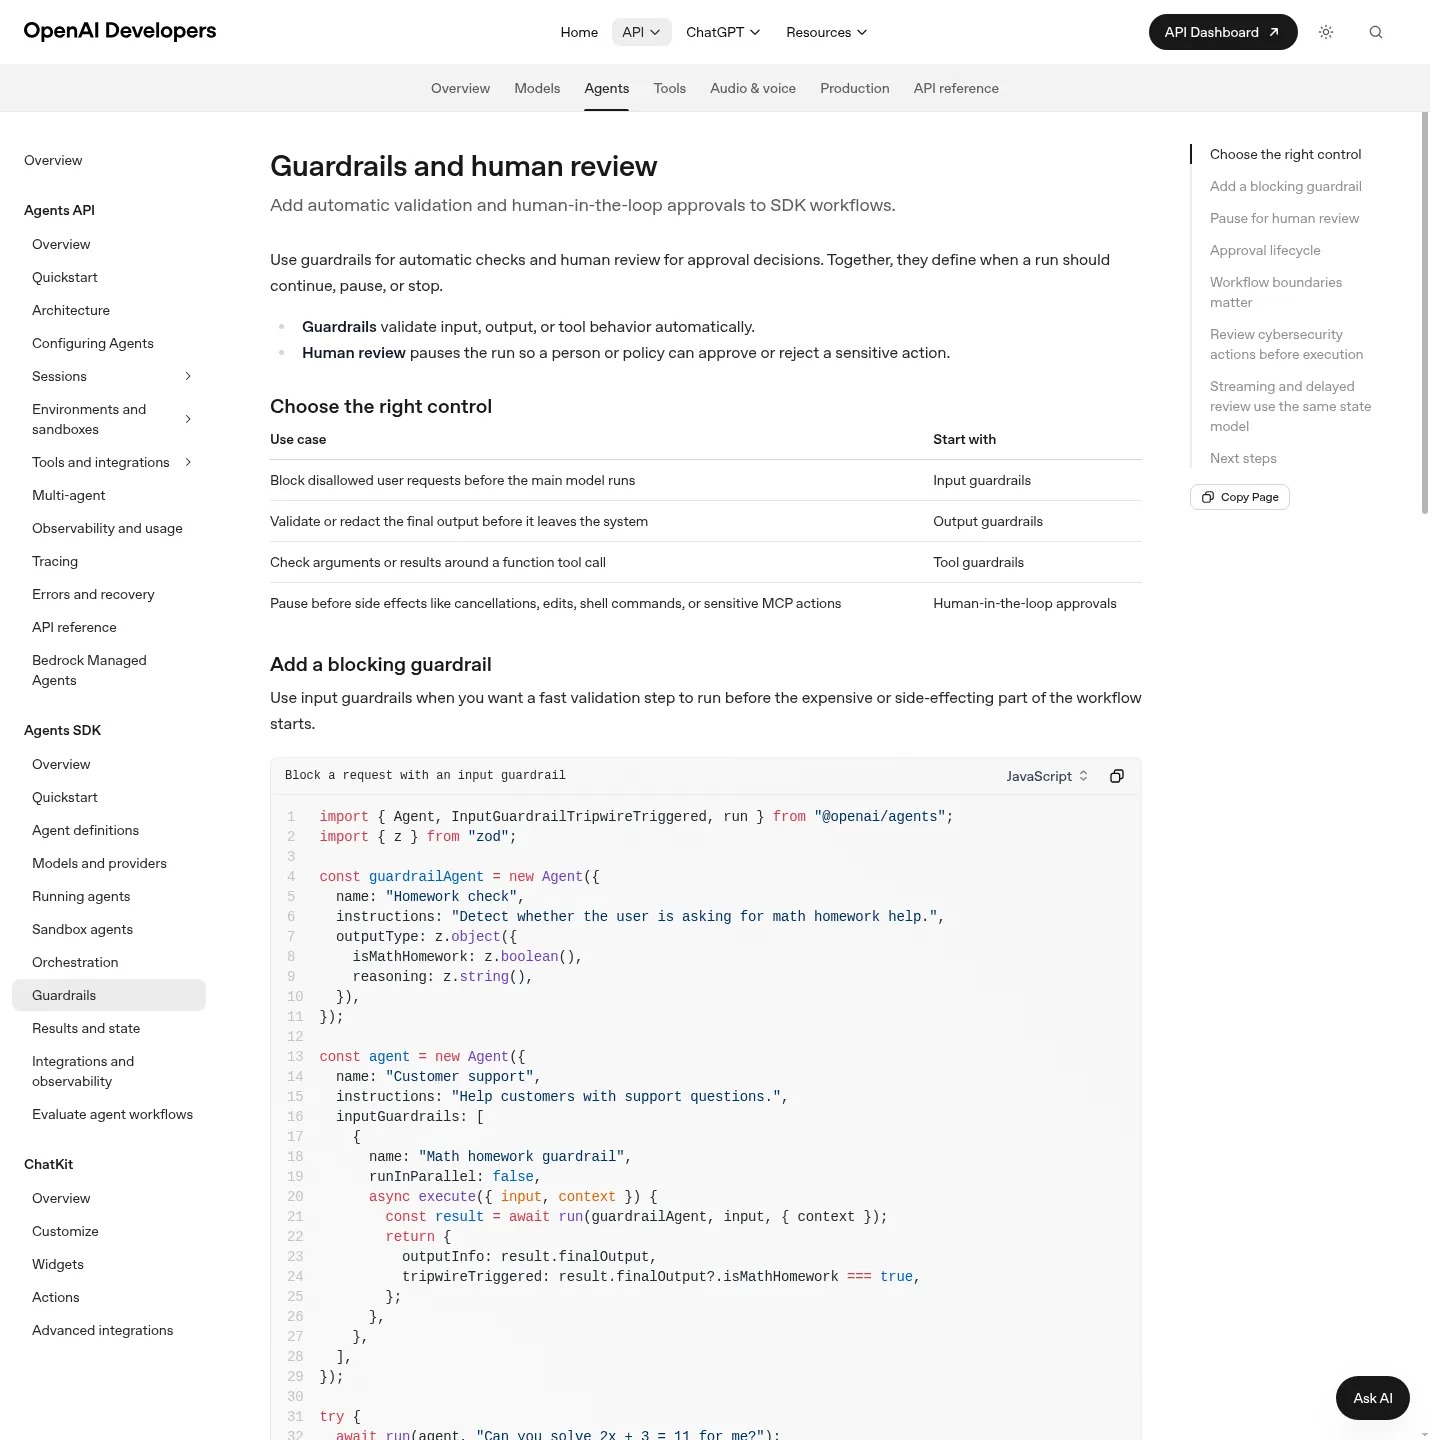This screenshot has width=1440, height=1440.
Task: Go to the Production tab
Action: click(x=855, y=88)
